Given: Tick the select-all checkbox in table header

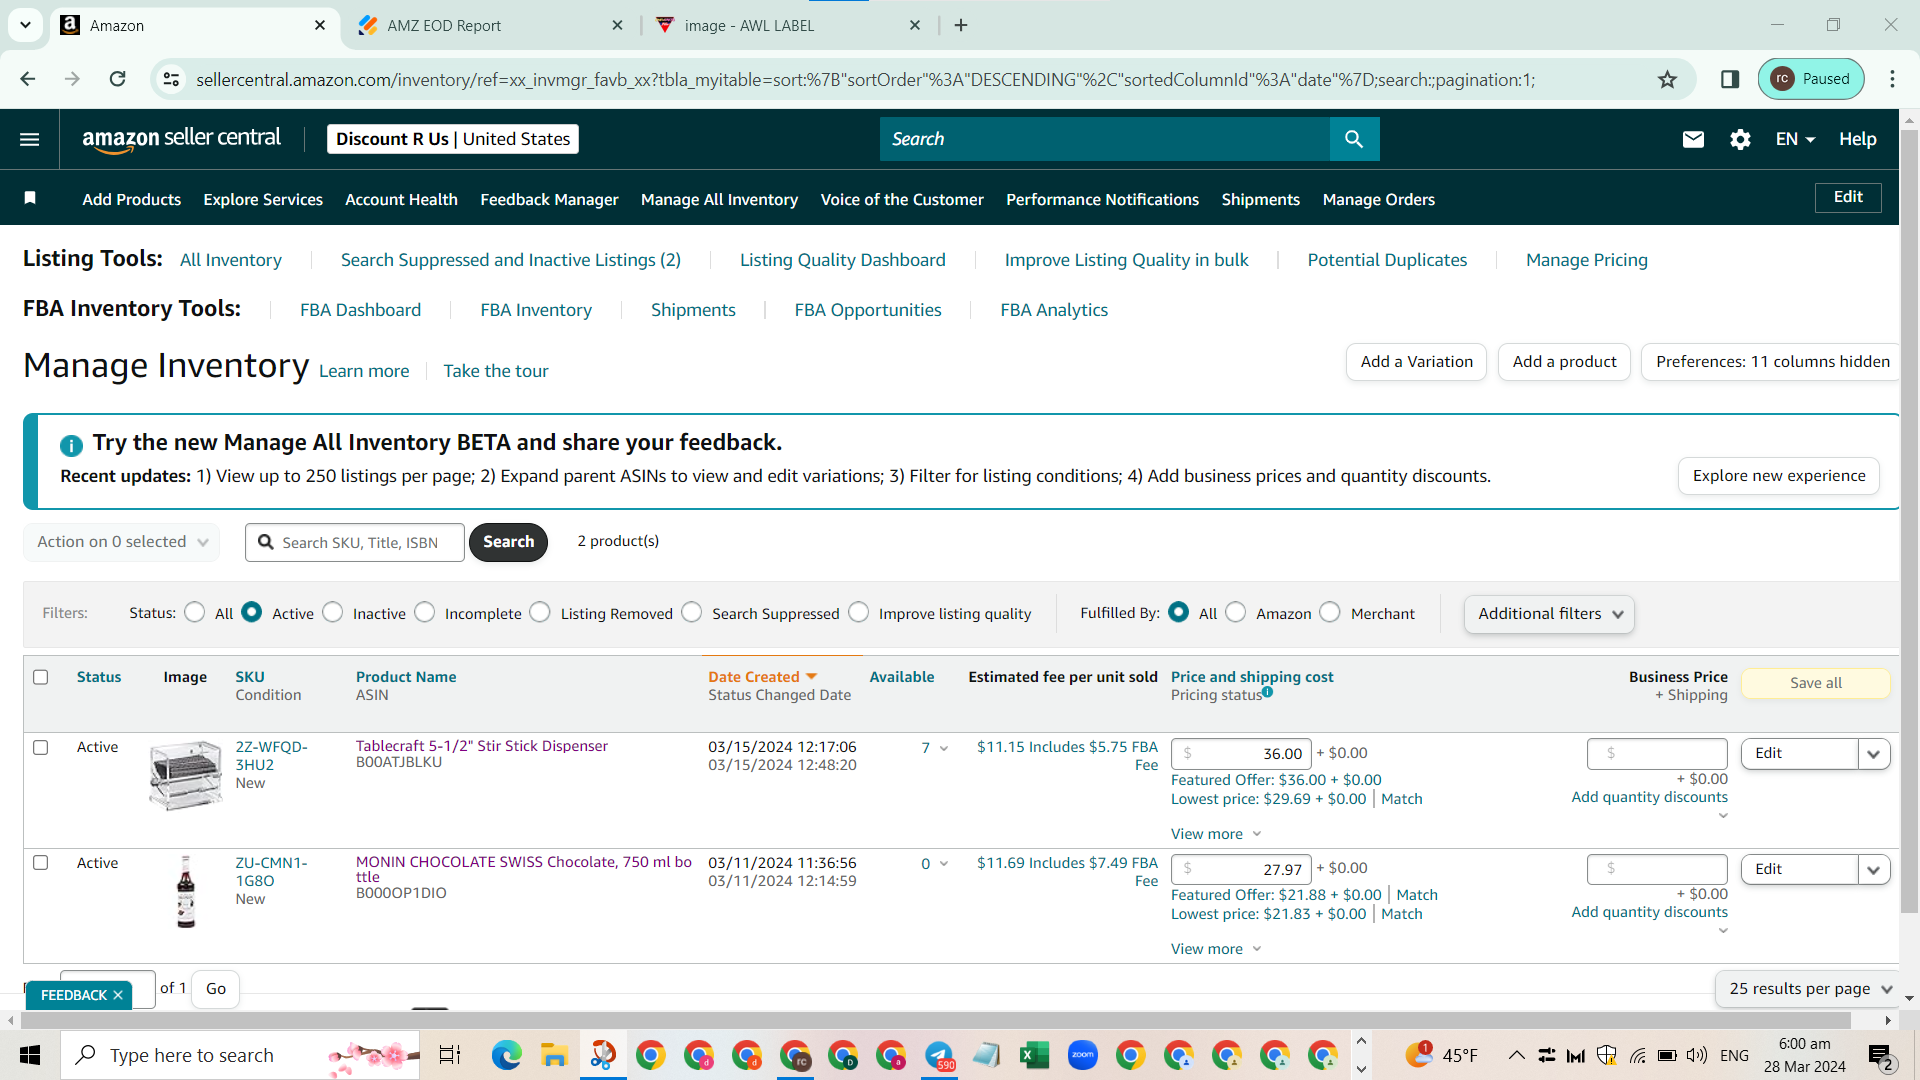Looking at the screenshot, I should click(41, 677).
